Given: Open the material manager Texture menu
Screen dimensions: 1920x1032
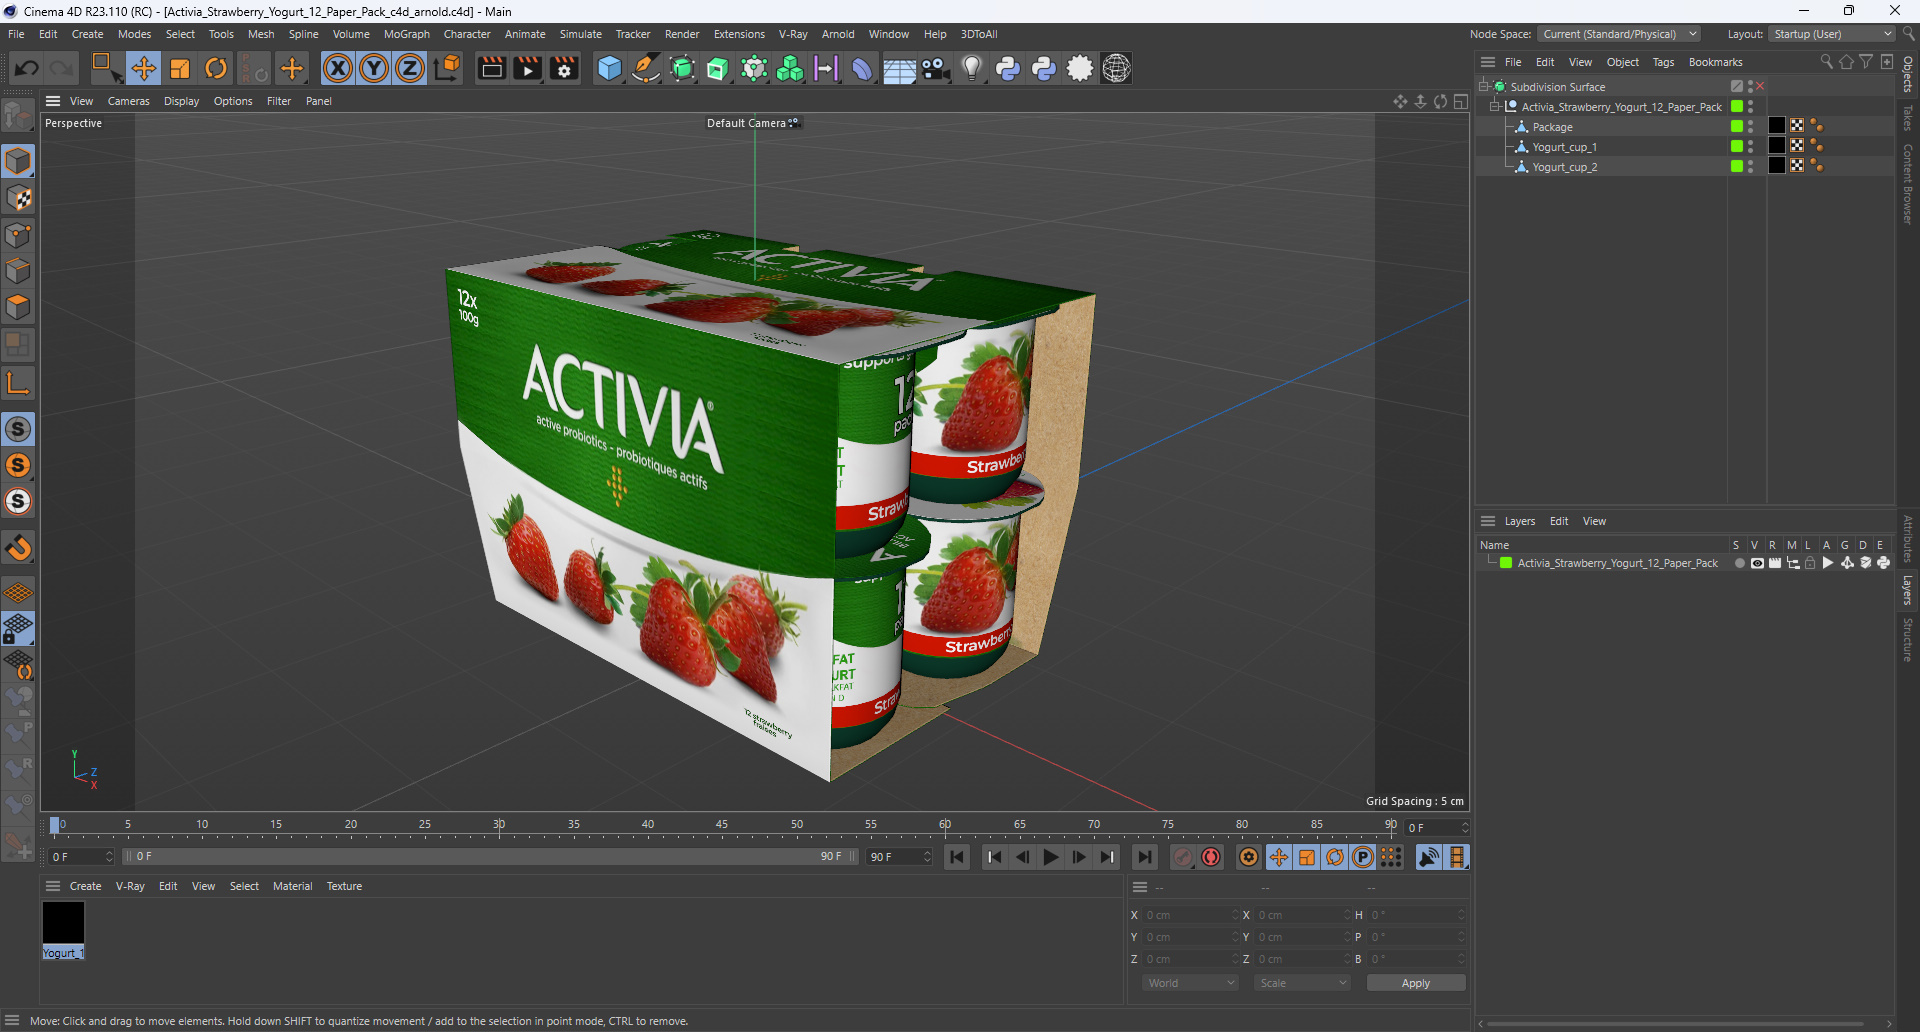Looking at the screenshot, I should point(344,886).
